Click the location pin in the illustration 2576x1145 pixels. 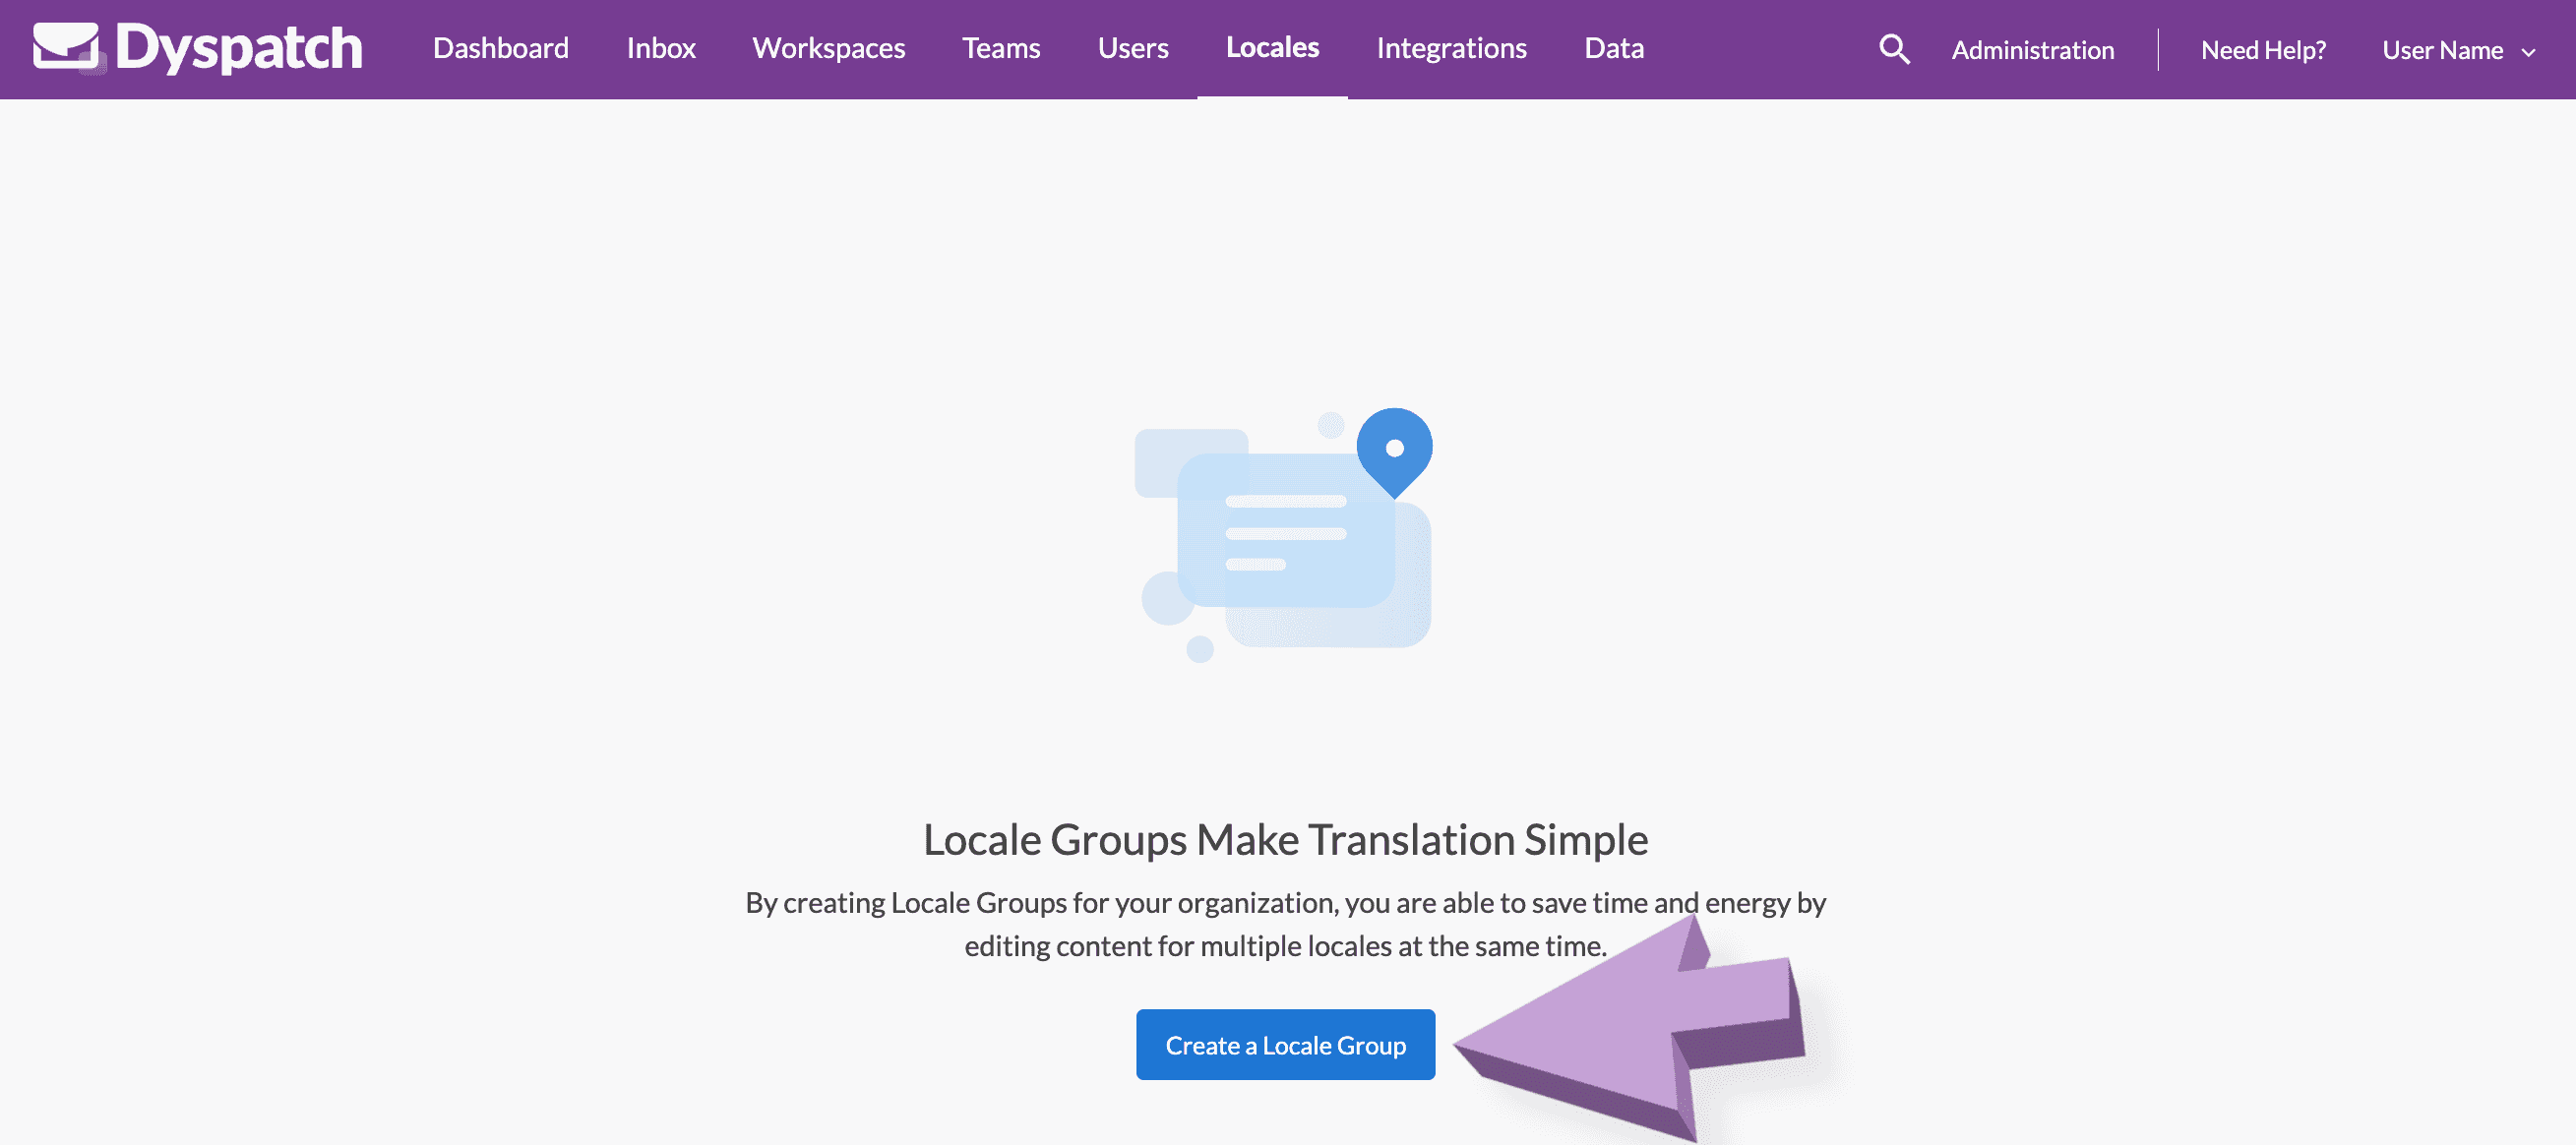(x=1394, y=450)
